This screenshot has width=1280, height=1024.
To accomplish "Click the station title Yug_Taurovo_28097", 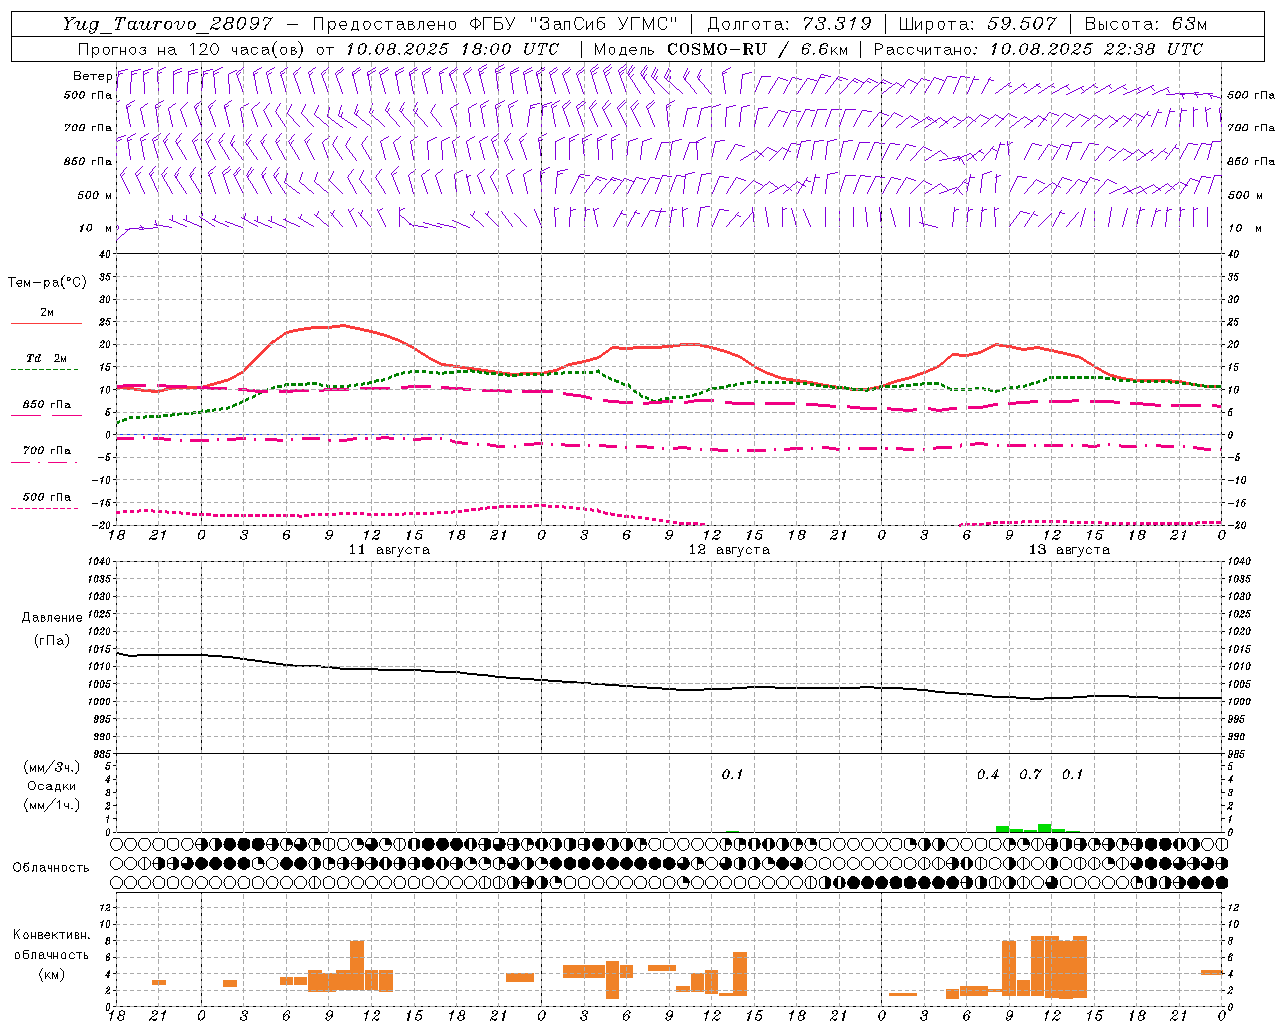I will pyautogui.click(x=167, y=24).
